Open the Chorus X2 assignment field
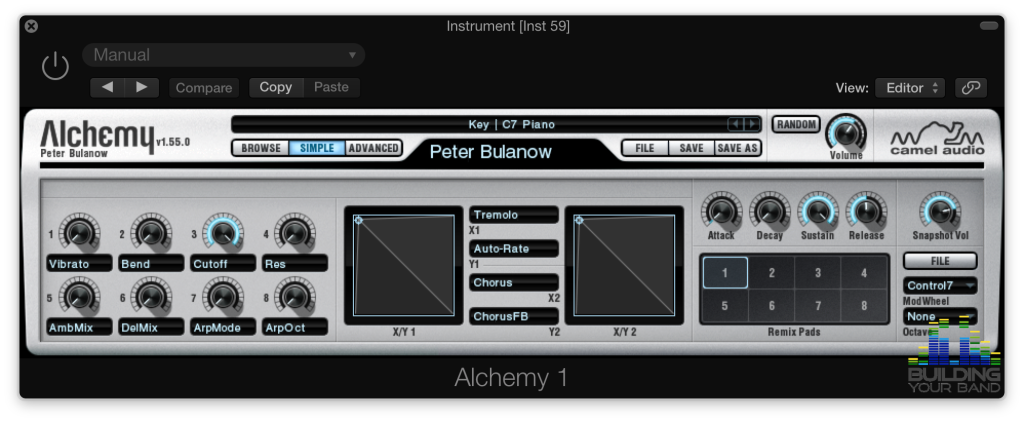 [514, 283]
